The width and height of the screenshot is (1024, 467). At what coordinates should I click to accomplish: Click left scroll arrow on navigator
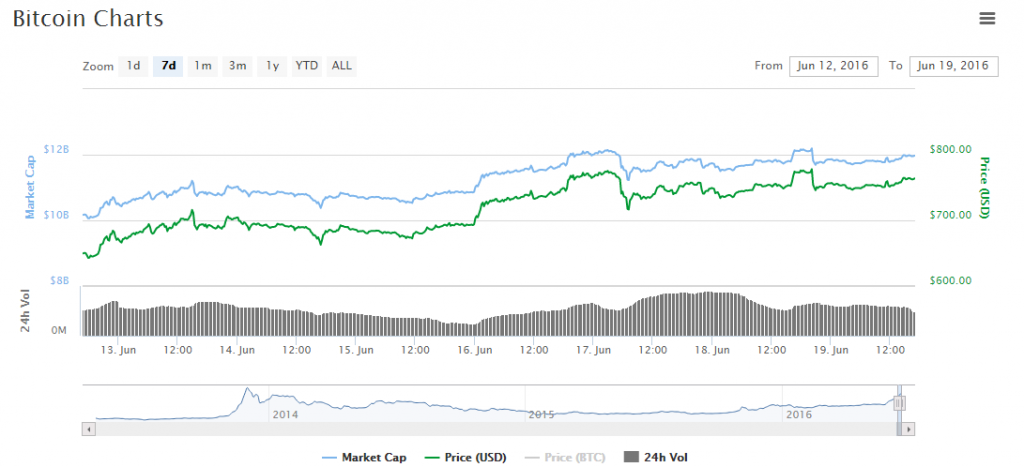click(88, 429)
